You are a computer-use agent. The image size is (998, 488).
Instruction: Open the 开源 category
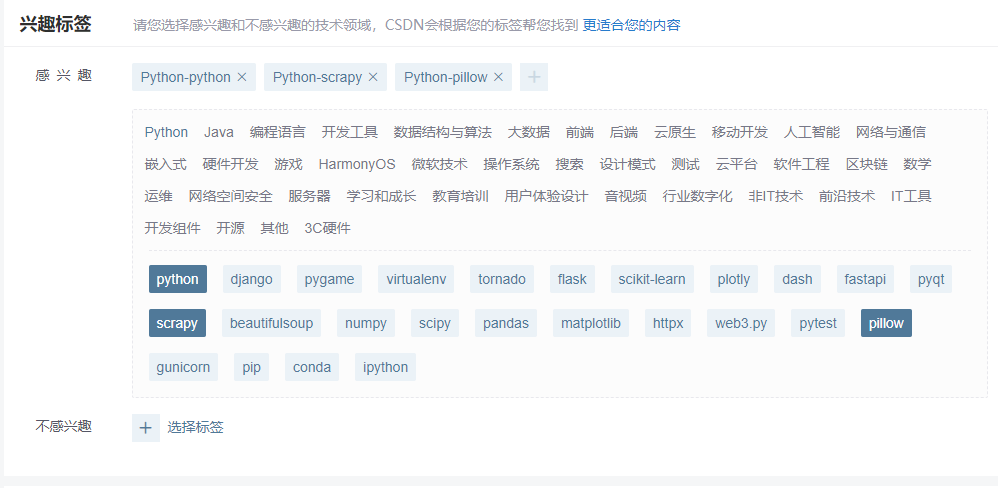(230, 228)
